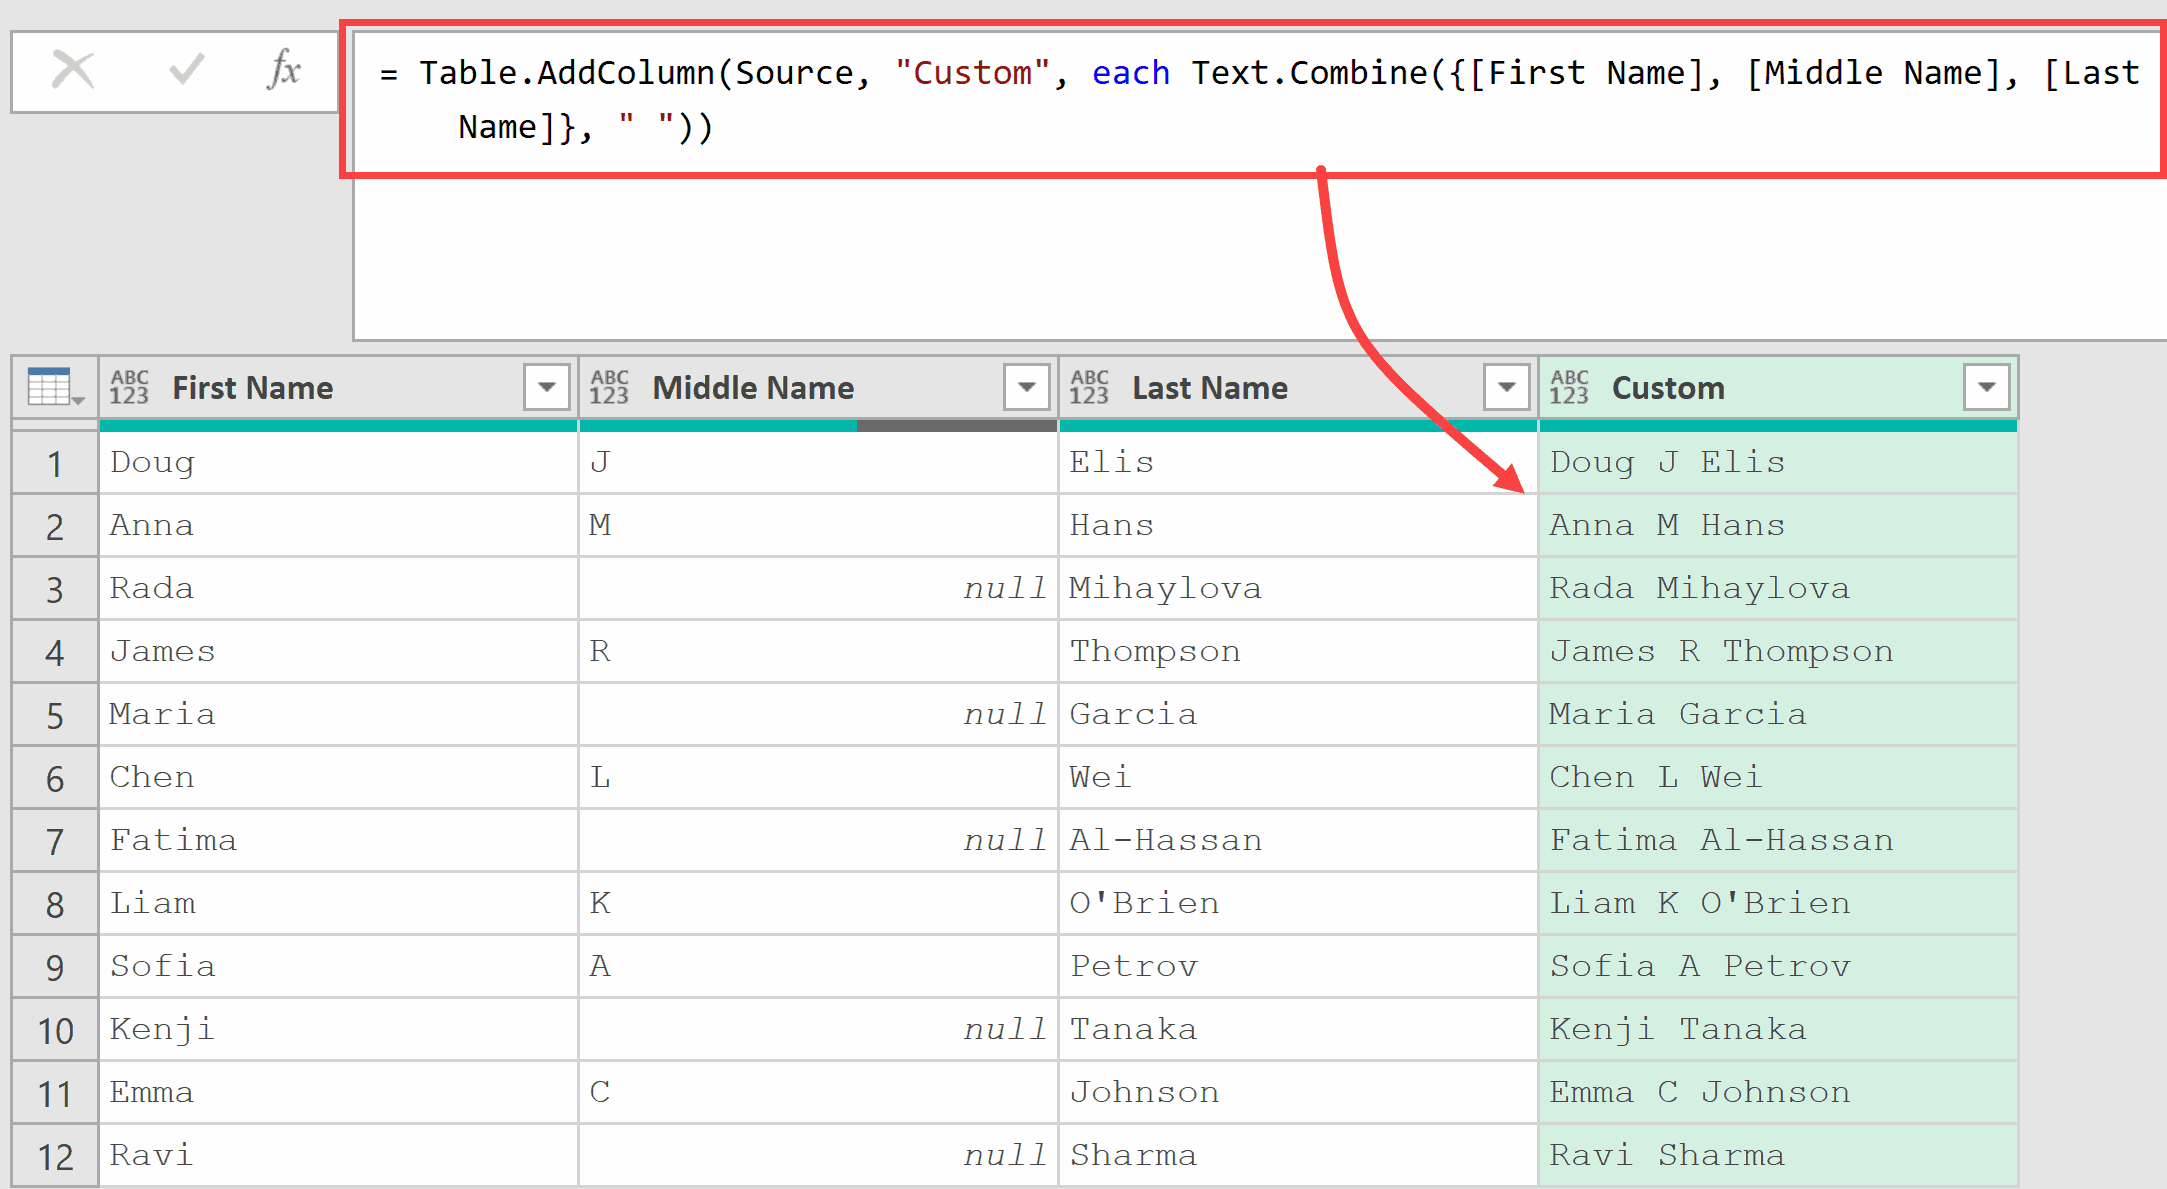The width and height of the screenshot is (2167, 1189).
Task: Open Middle Name column filter dropdown
Action: coord(1026,387)
